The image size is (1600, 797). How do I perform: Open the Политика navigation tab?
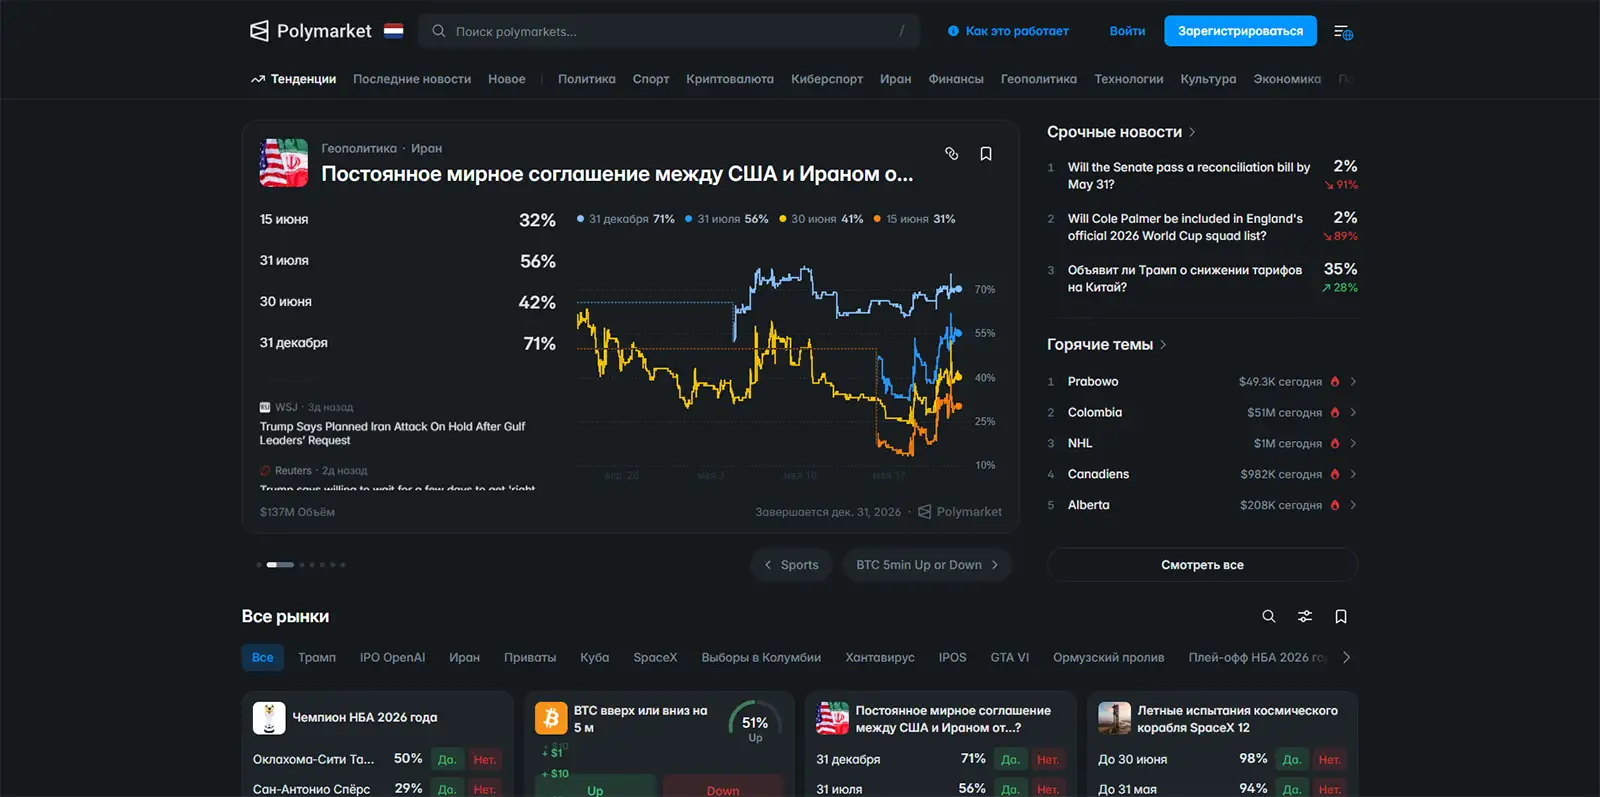coord(587,79)
